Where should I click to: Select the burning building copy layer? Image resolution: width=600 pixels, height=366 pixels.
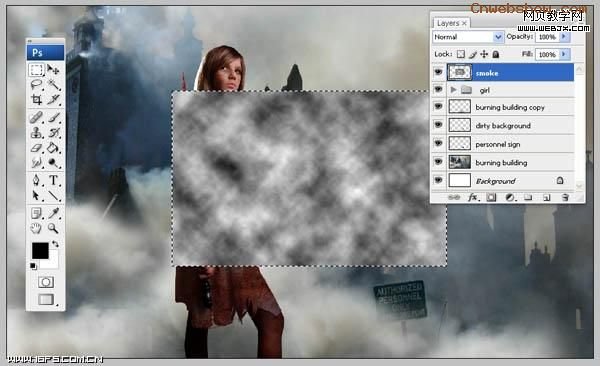(510, 107)
